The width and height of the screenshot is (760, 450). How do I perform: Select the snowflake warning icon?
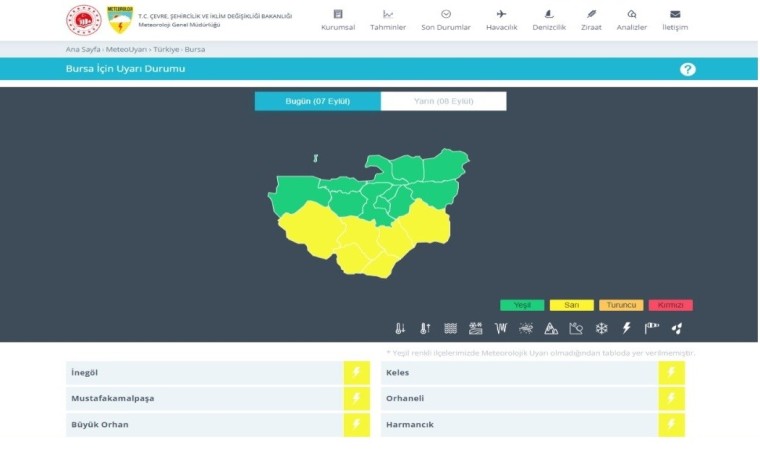601,328
